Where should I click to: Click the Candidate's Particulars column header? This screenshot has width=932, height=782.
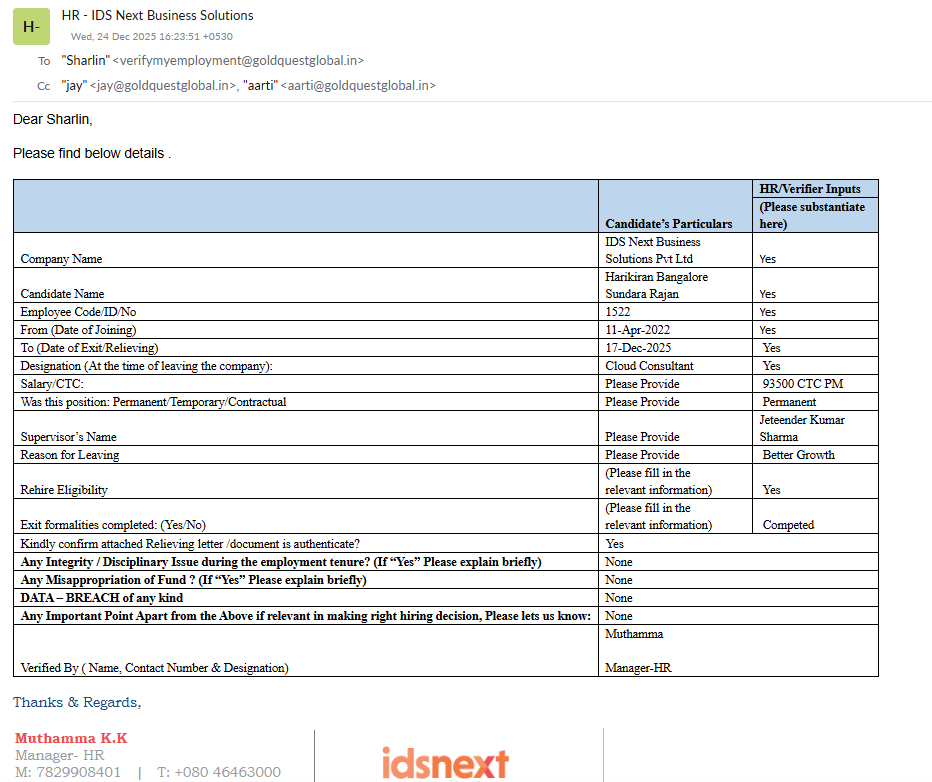click(x=669, y=224)
